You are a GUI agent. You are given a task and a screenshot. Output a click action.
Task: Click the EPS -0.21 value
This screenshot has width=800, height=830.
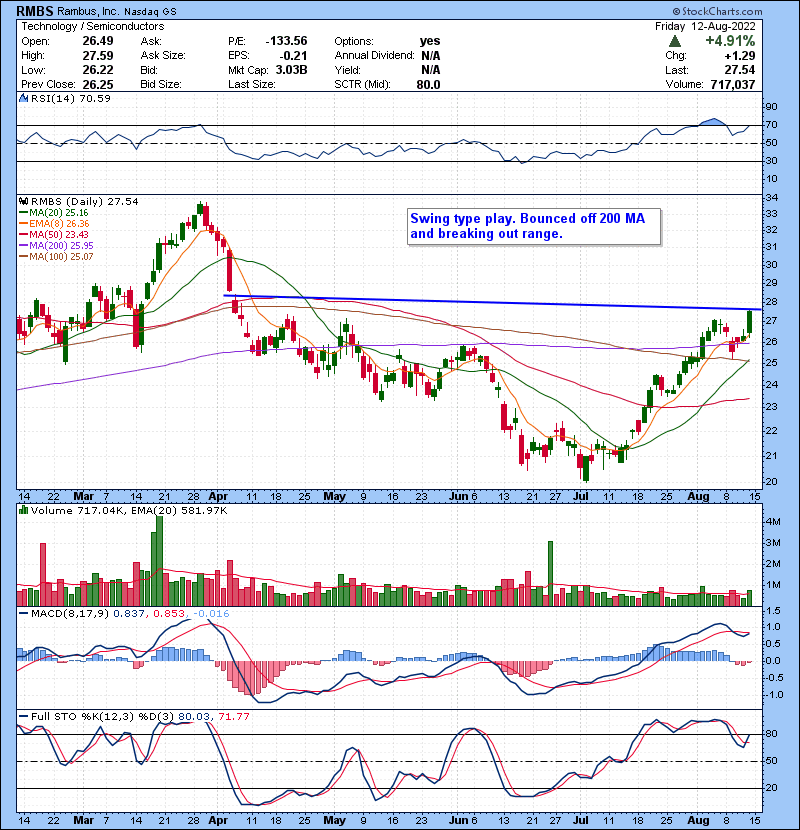point(293,56)
